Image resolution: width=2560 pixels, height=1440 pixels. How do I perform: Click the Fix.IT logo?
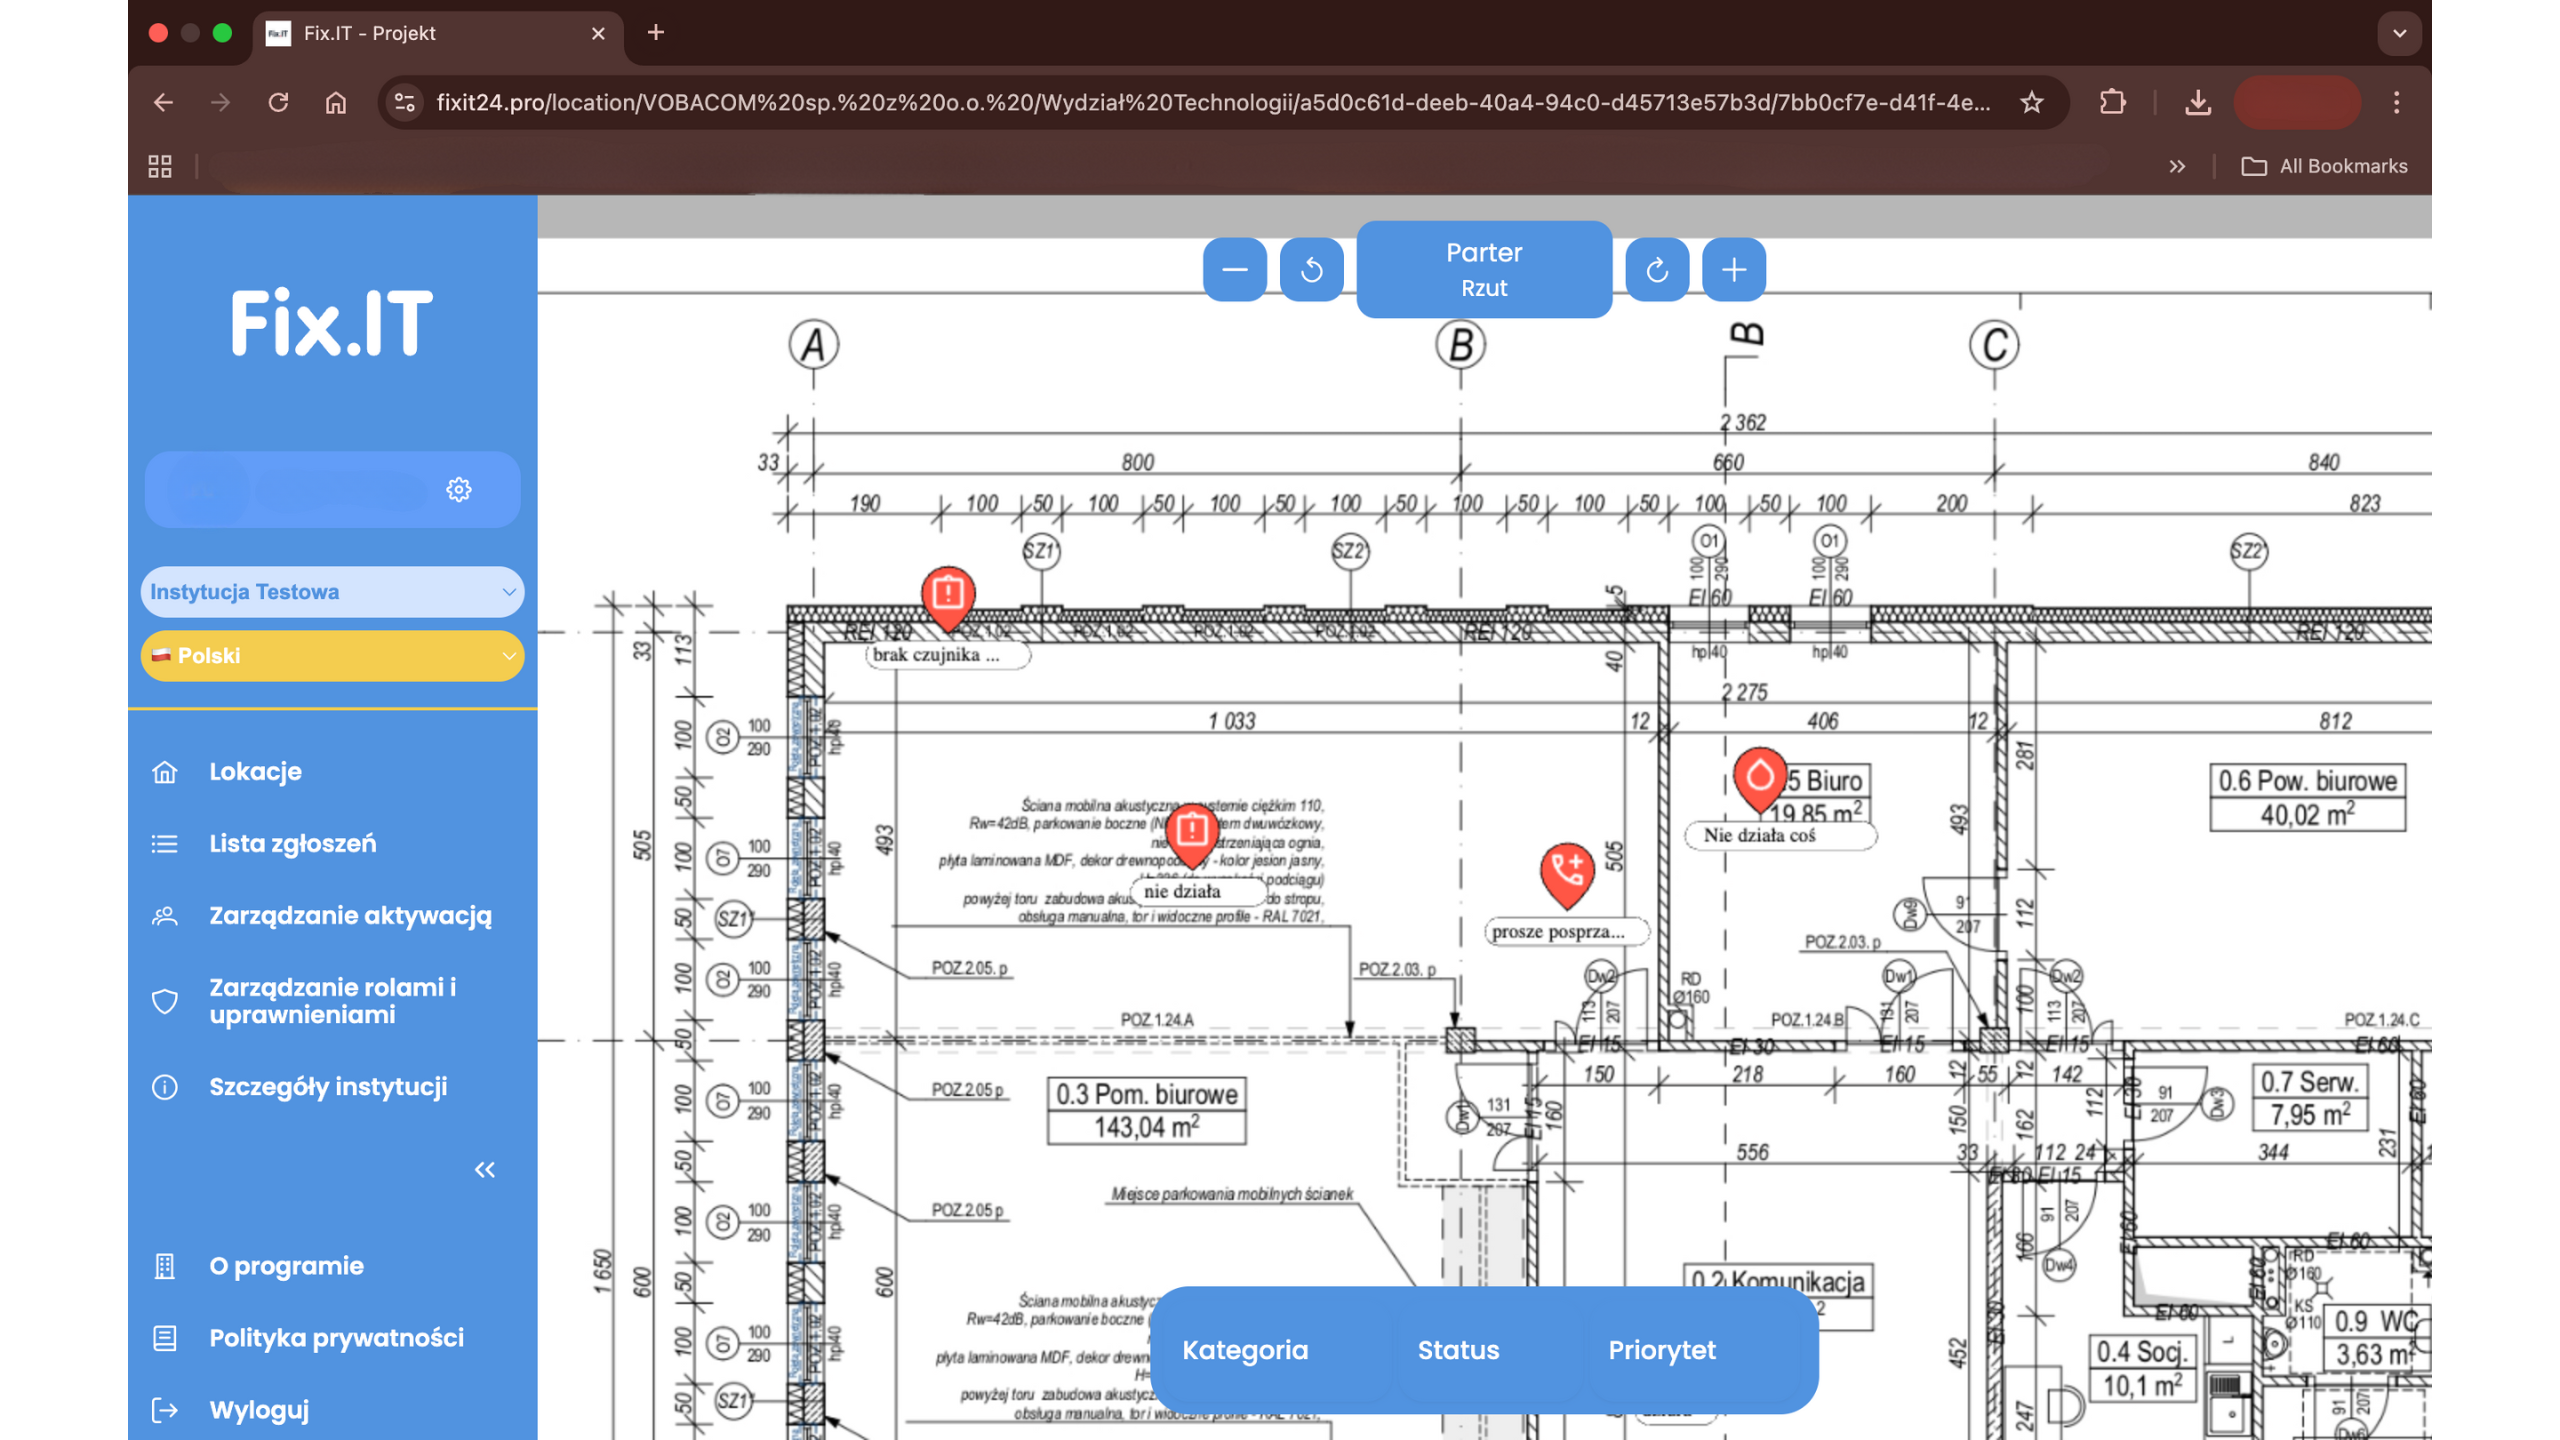(x=332, y=323)
